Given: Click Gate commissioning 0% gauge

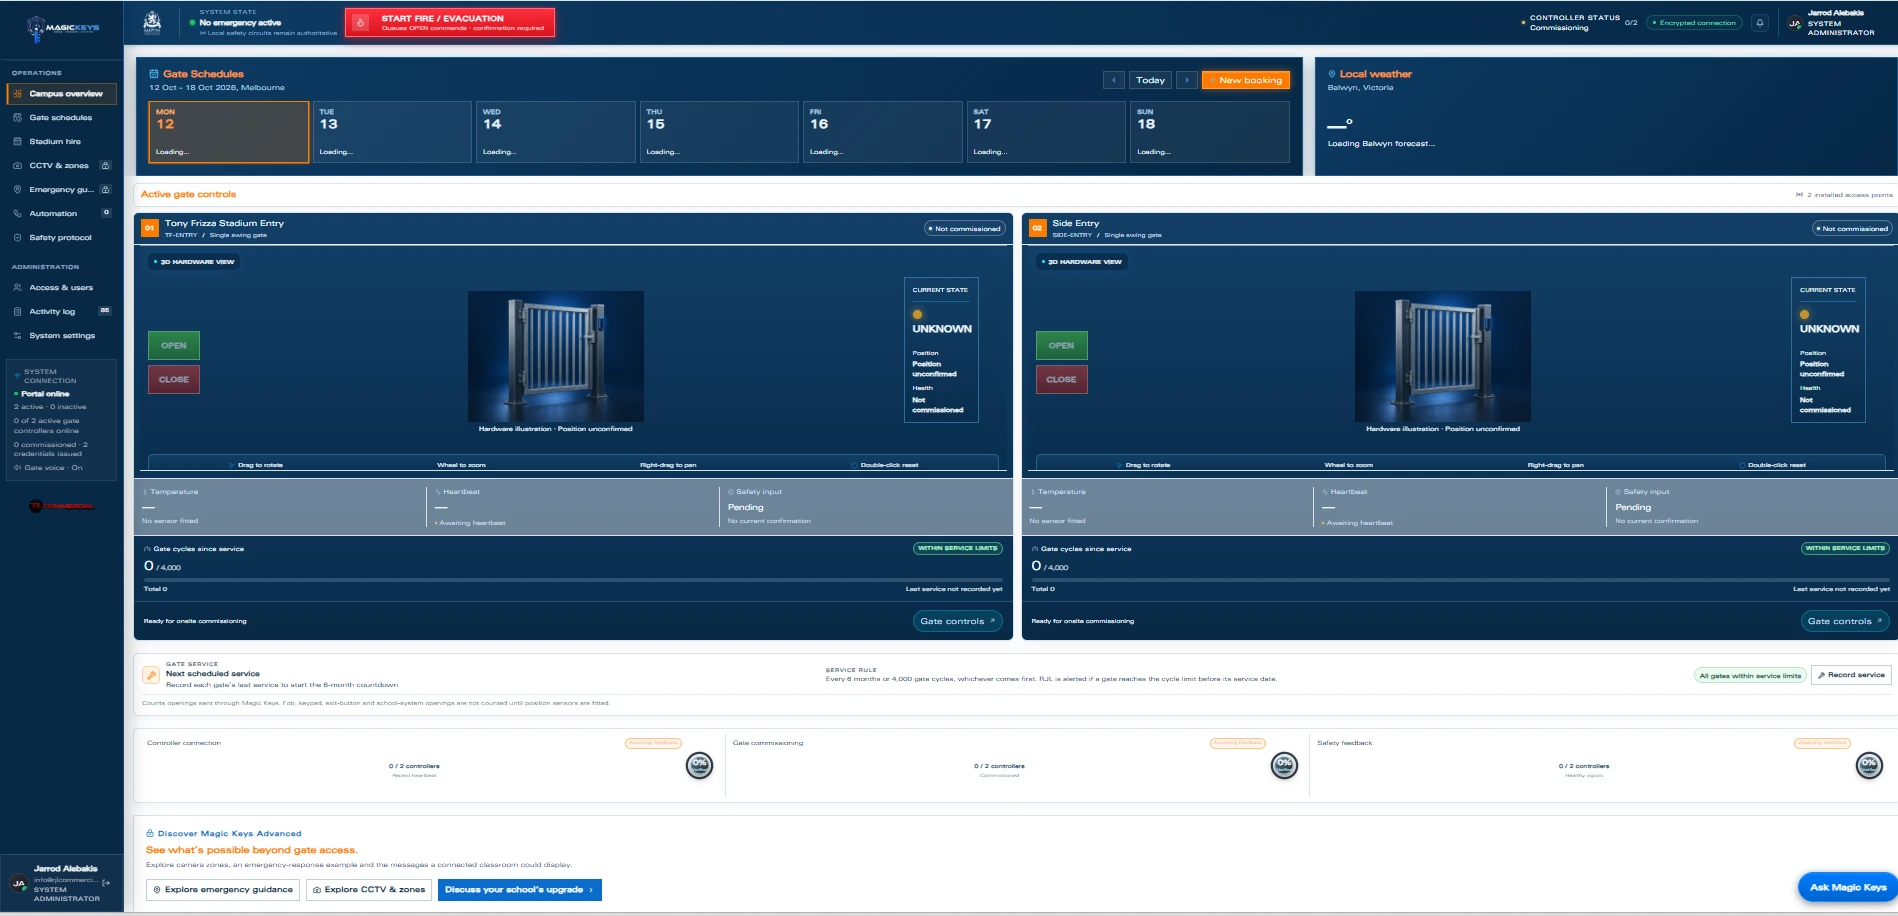Looking at the screenshot, I should click(1284, 765).
